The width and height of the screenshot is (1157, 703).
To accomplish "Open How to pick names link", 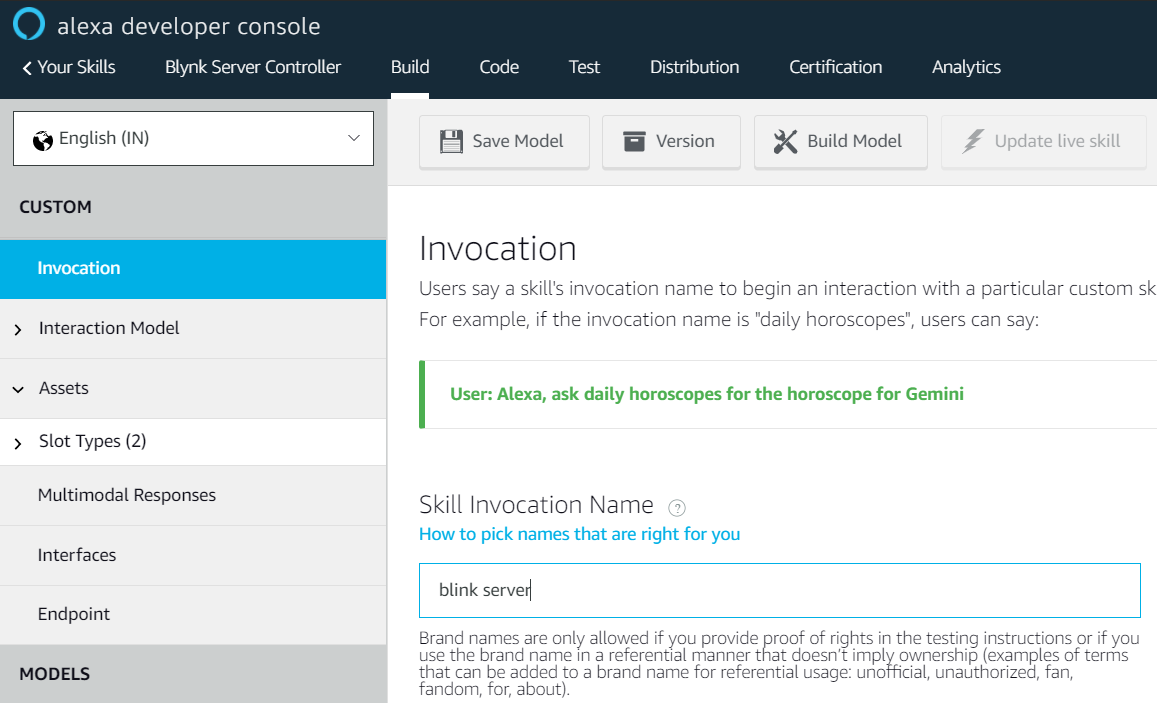I will coord(579,534).
